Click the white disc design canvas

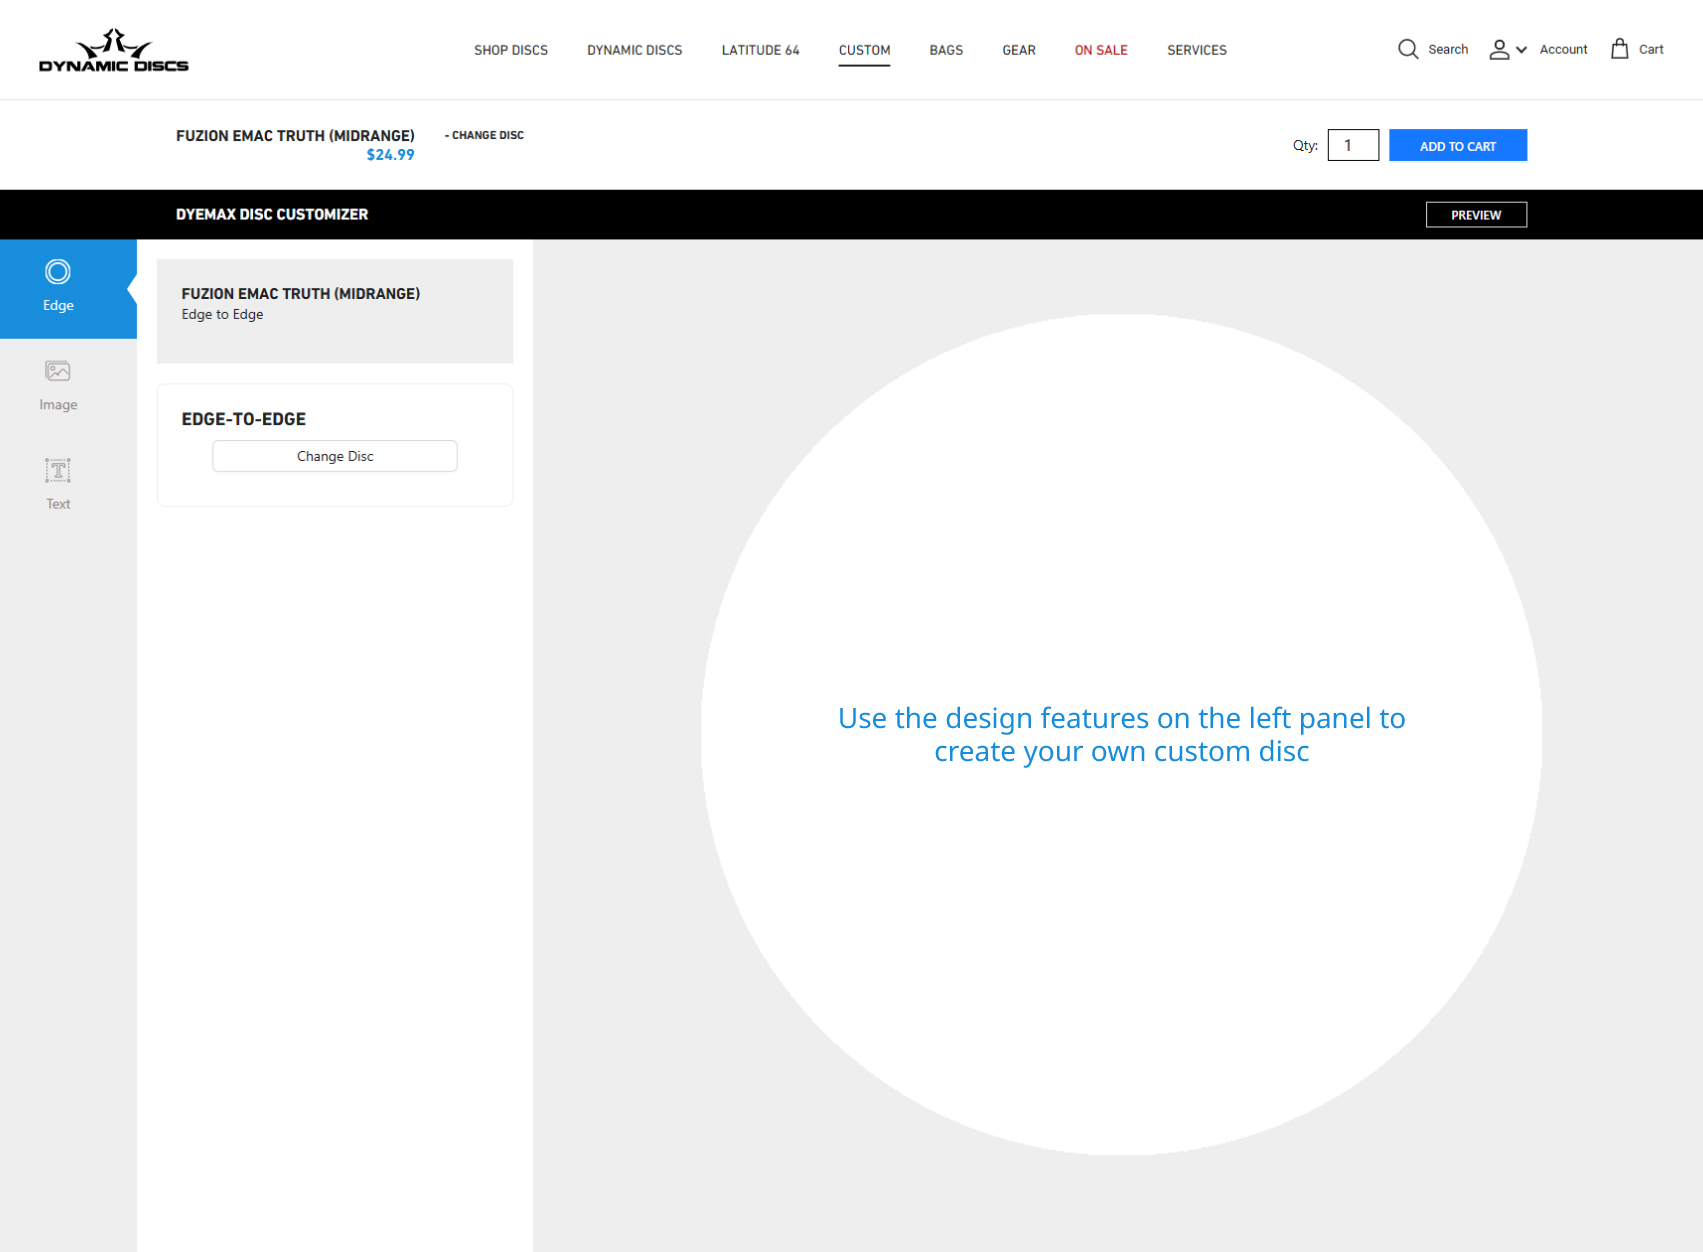(1121, 734)
